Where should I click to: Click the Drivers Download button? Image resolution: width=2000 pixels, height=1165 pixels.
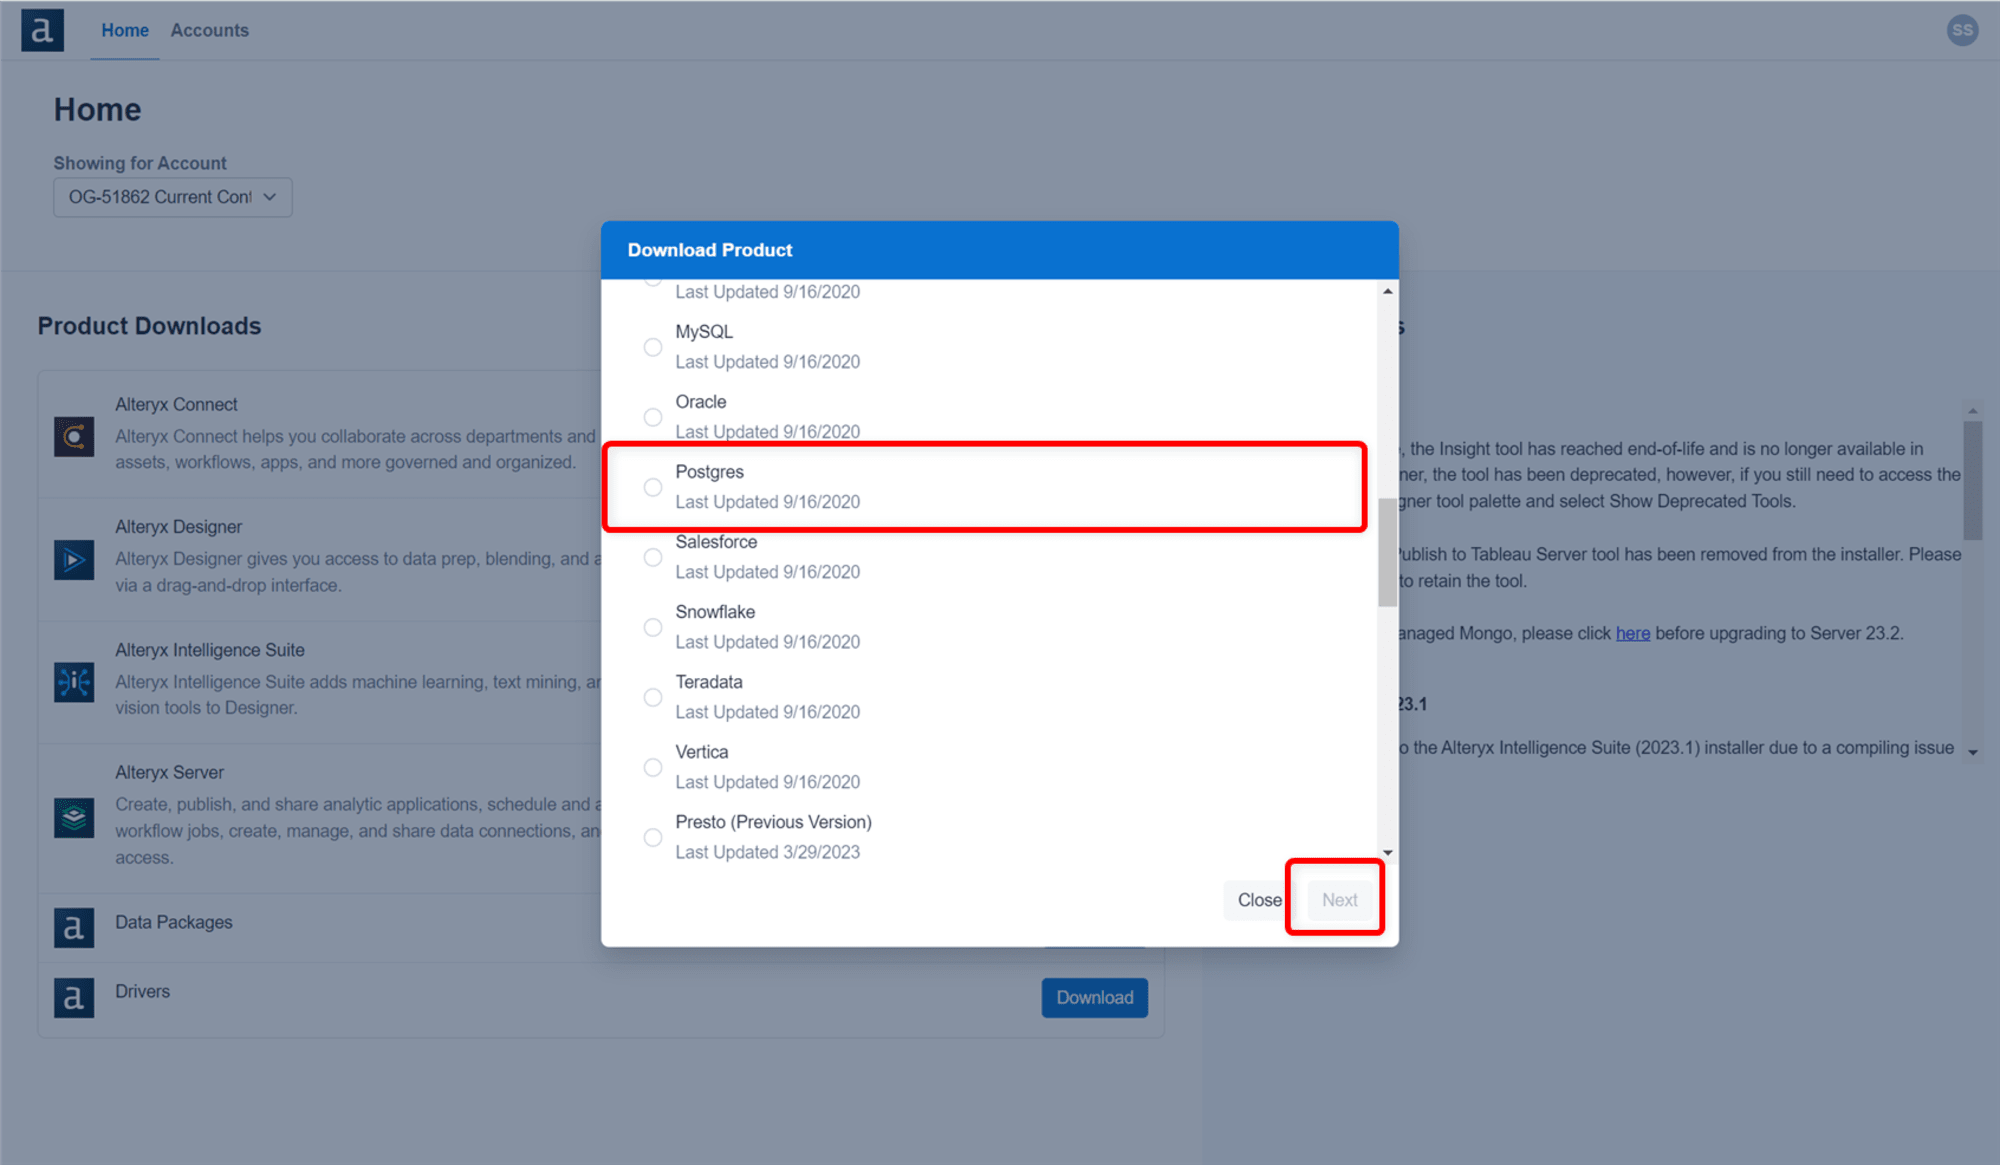point(1095,998)
